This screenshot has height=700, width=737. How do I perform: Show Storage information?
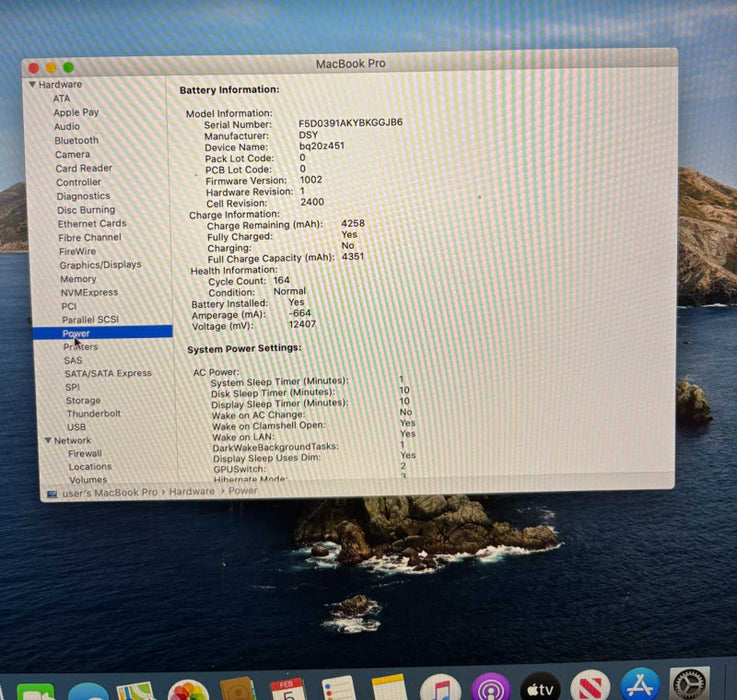coord(83,401)
